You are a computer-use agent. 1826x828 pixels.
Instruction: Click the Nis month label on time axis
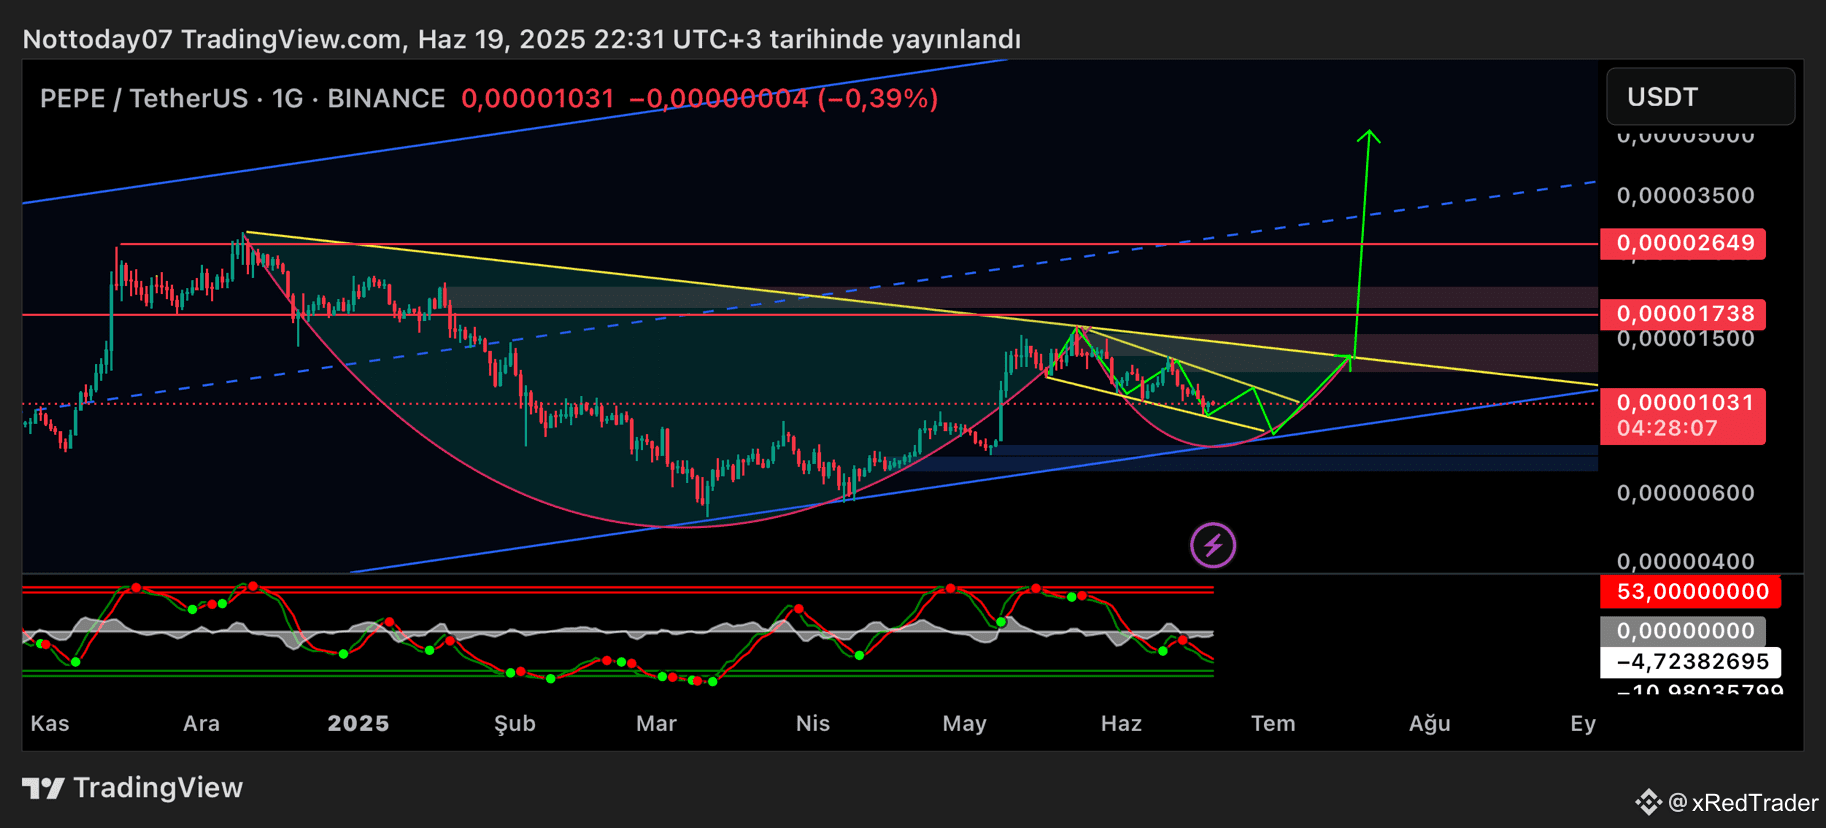(813, 723)
